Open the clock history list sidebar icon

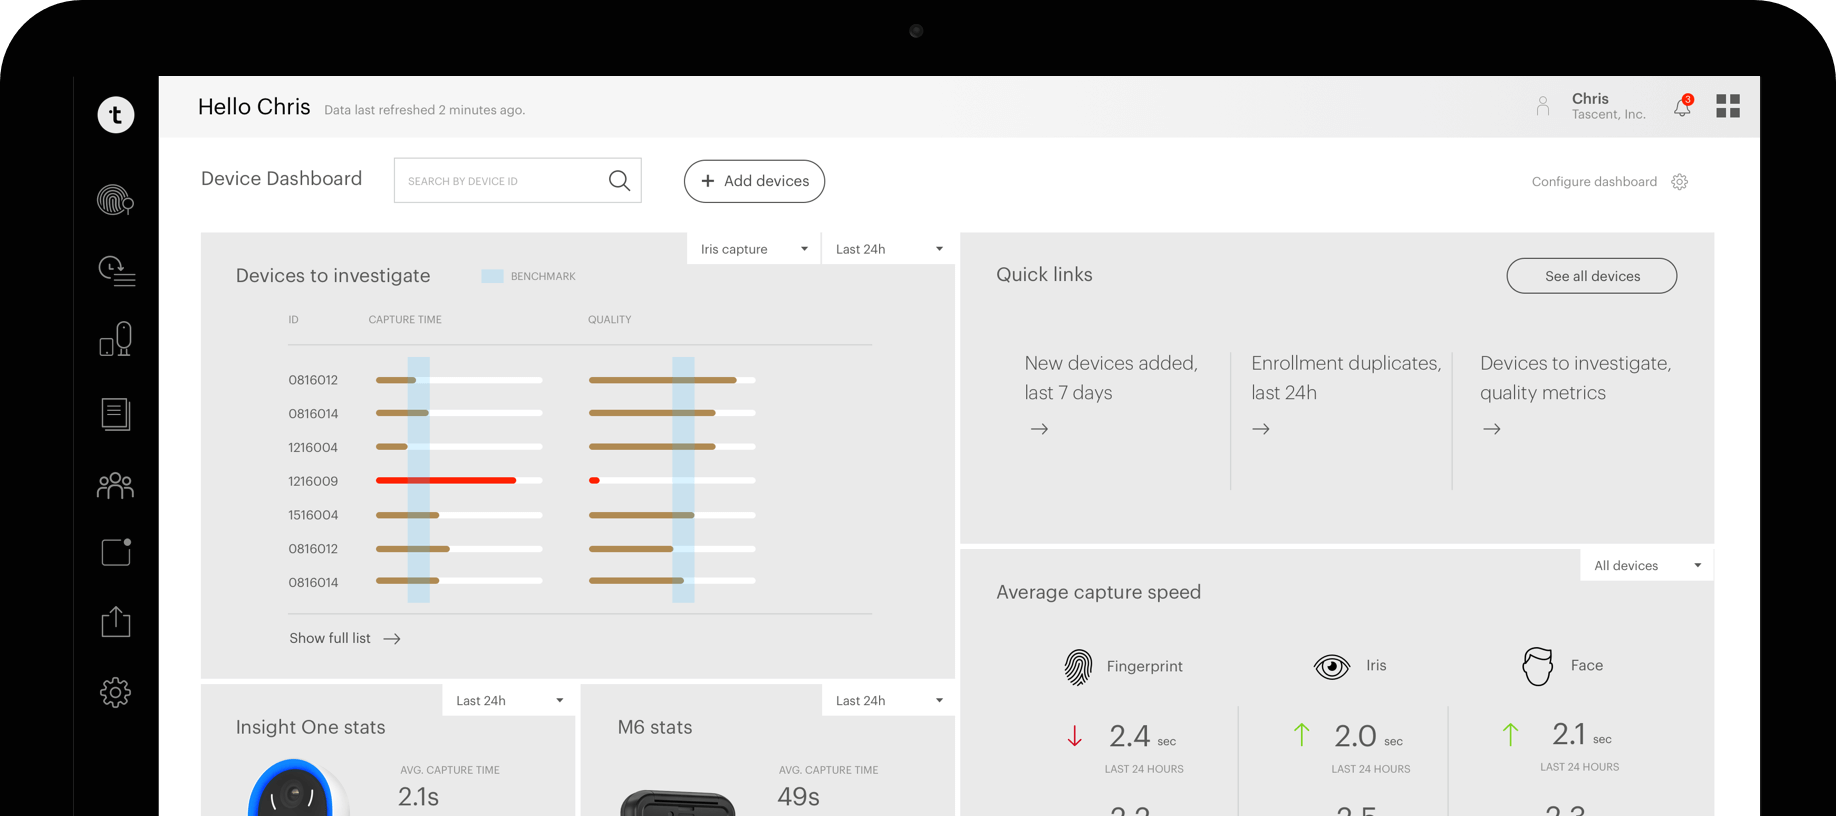116,270
